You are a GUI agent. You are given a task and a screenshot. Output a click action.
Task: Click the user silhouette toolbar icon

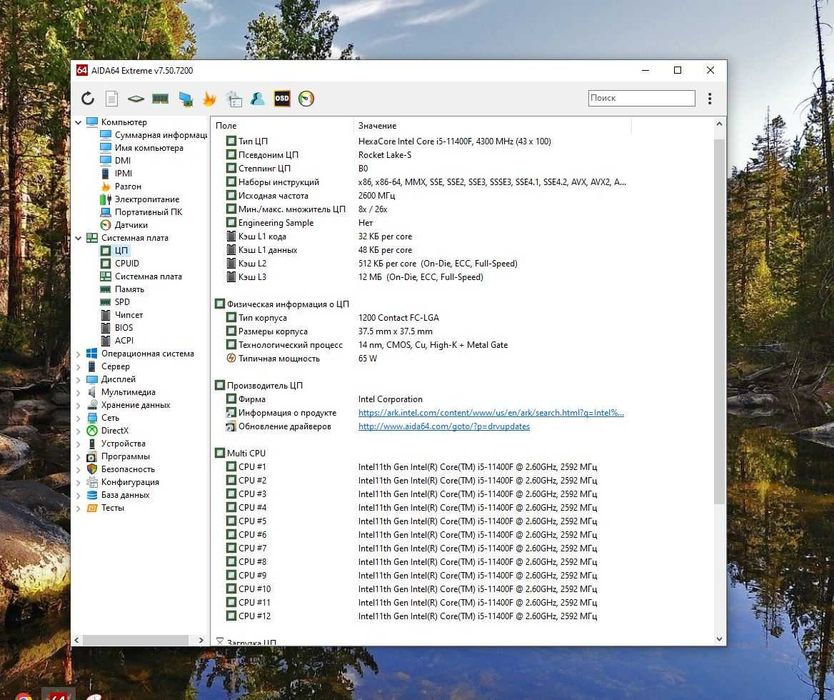258,99
